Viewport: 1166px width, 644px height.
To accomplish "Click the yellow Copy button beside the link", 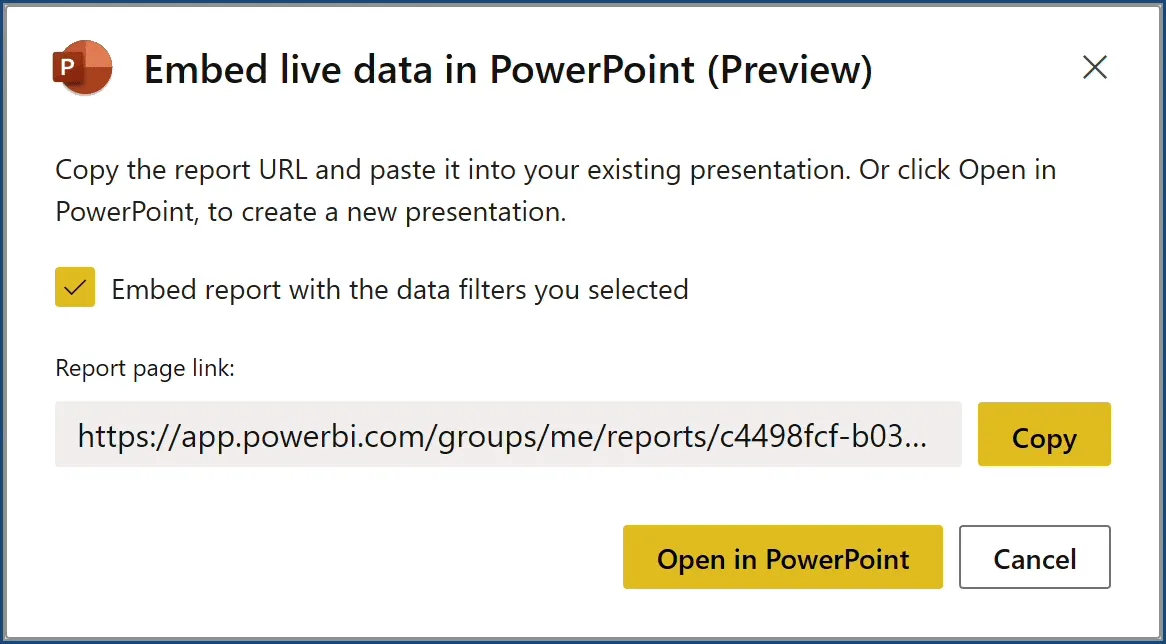I will (x=1043, y=435).
